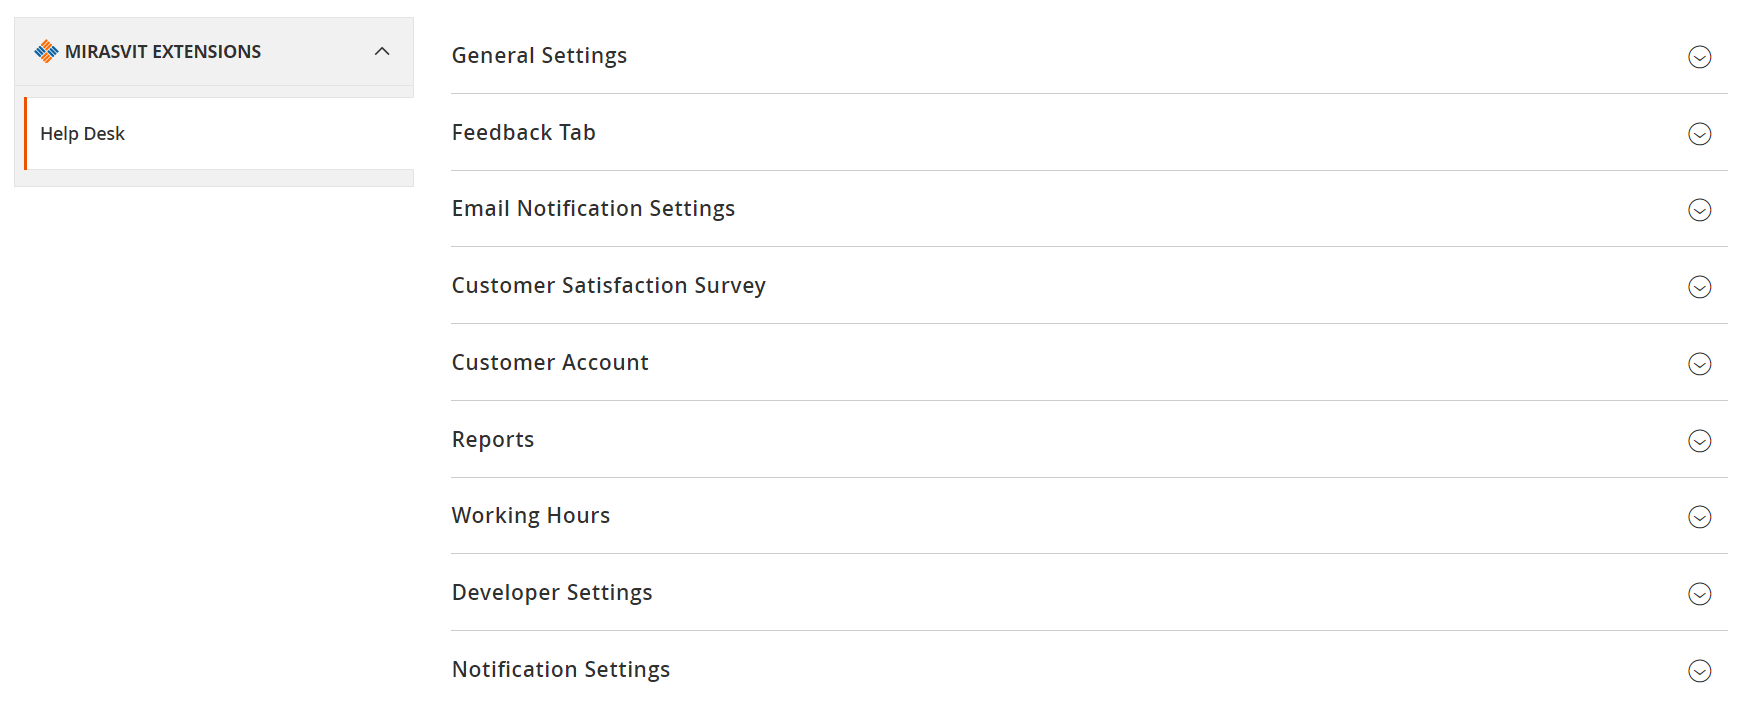Open the Customer Account section title

click(x=550, y=362)
